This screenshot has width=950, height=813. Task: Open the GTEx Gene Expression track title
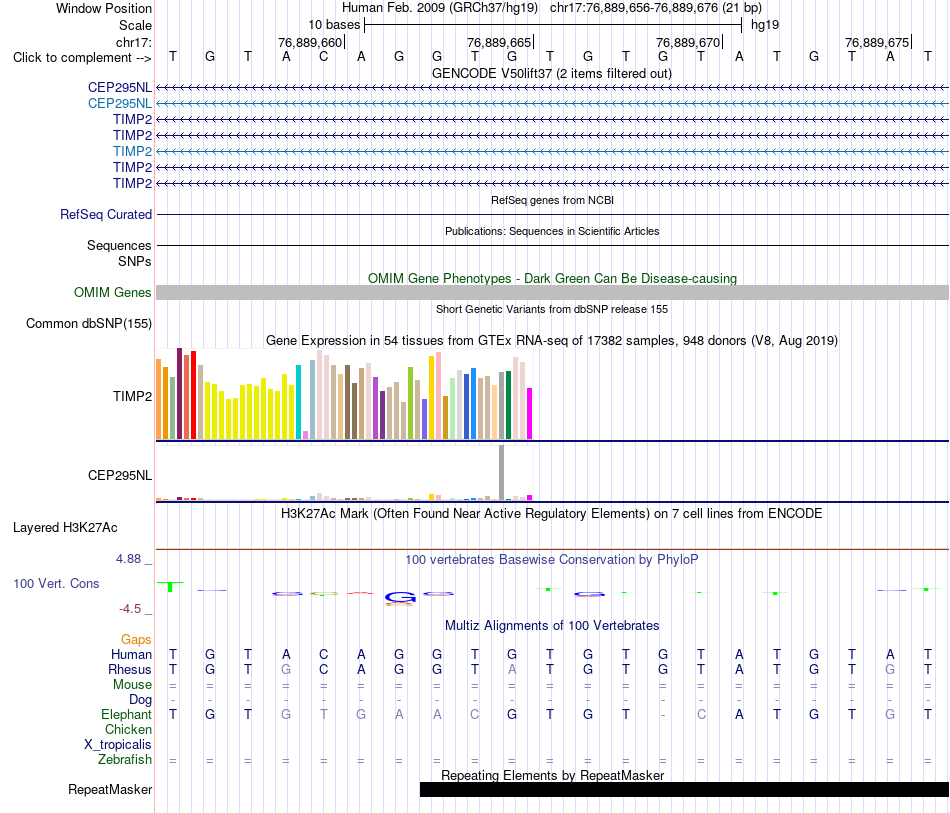pos(552,340)
